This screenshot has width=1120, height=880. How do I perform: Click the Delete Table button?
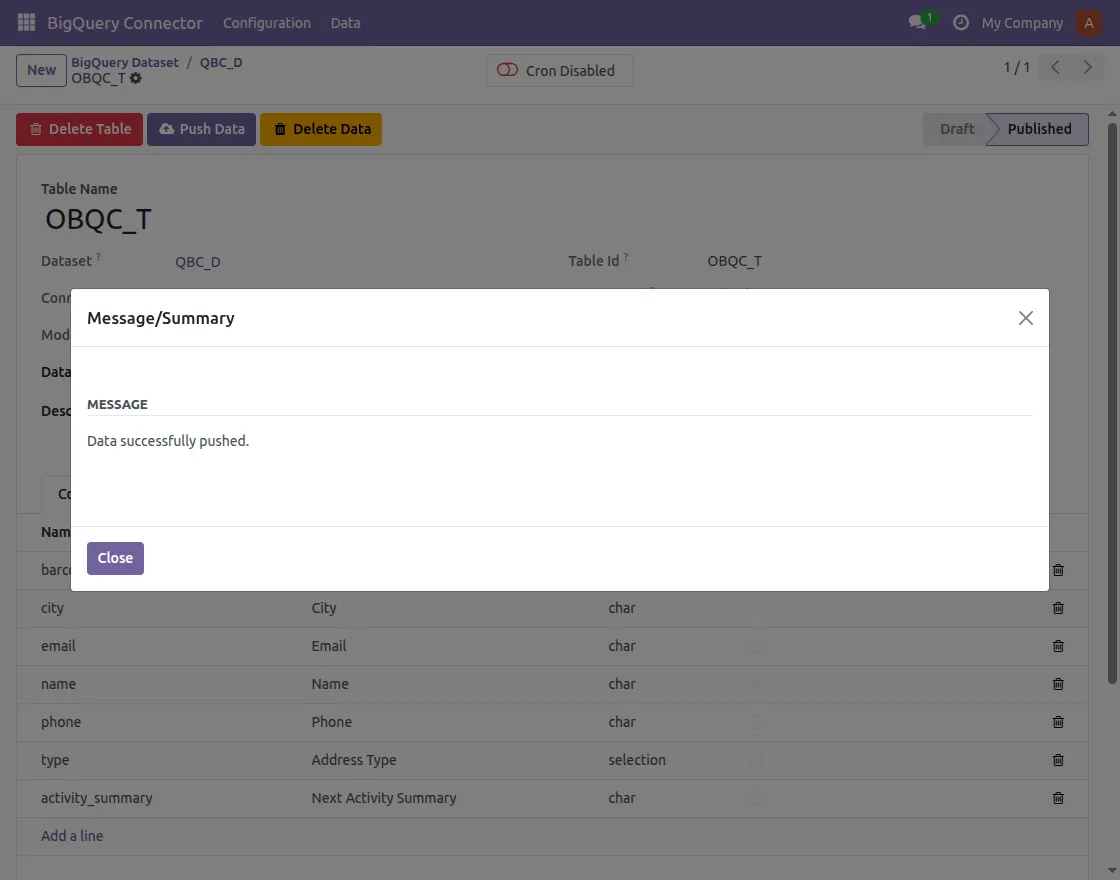[x=79, y=129]
